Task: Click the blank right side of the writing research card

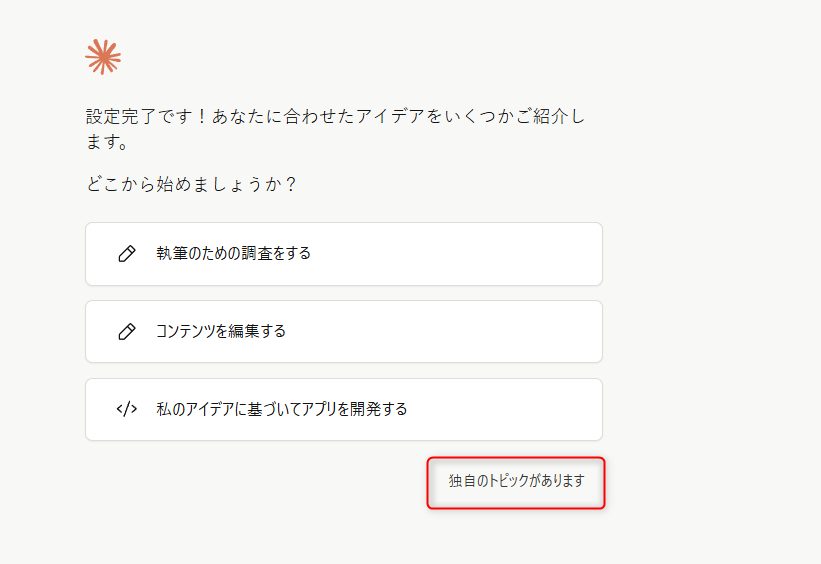Action: click(500, 254)
